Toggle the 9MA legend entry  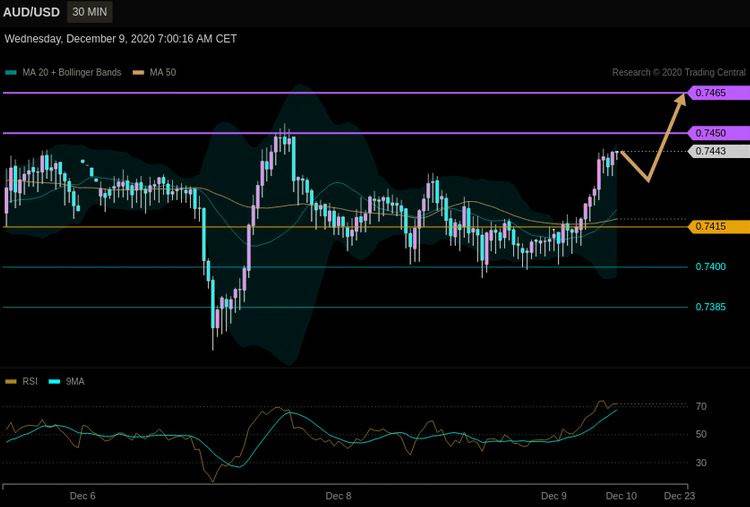click(67, 381)
